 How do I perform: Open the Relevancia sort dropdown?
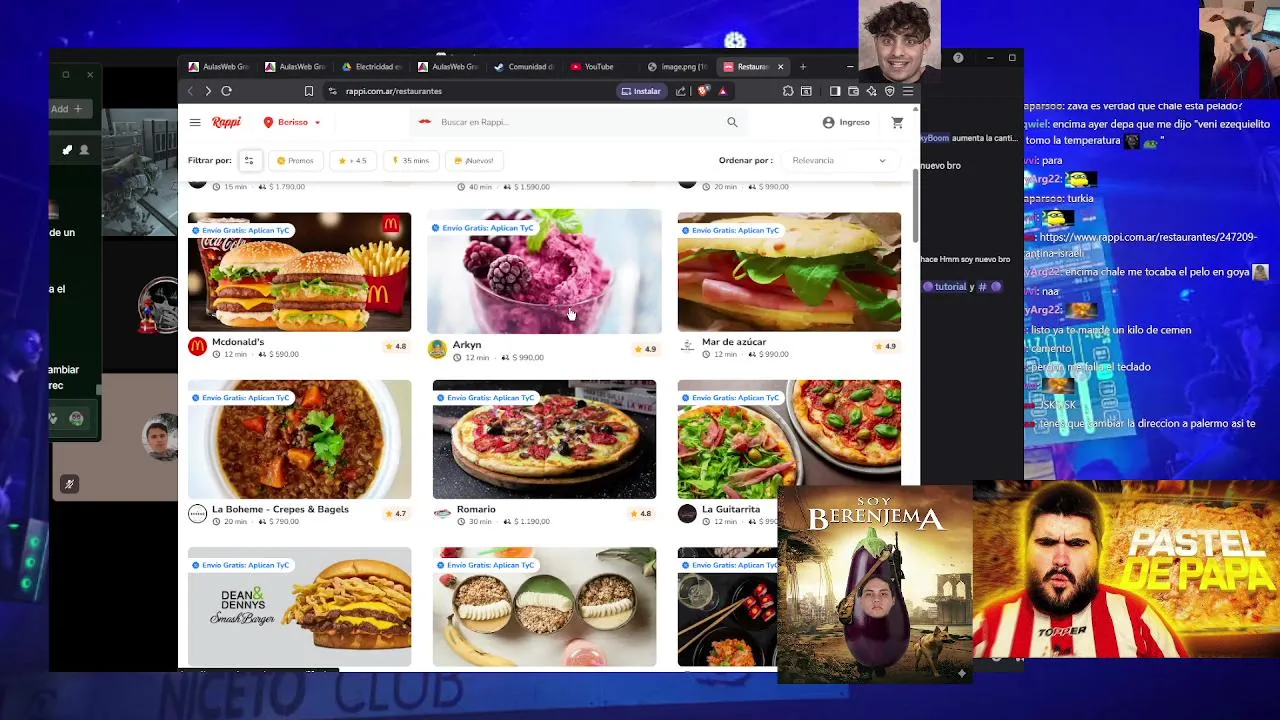[839, 160]
